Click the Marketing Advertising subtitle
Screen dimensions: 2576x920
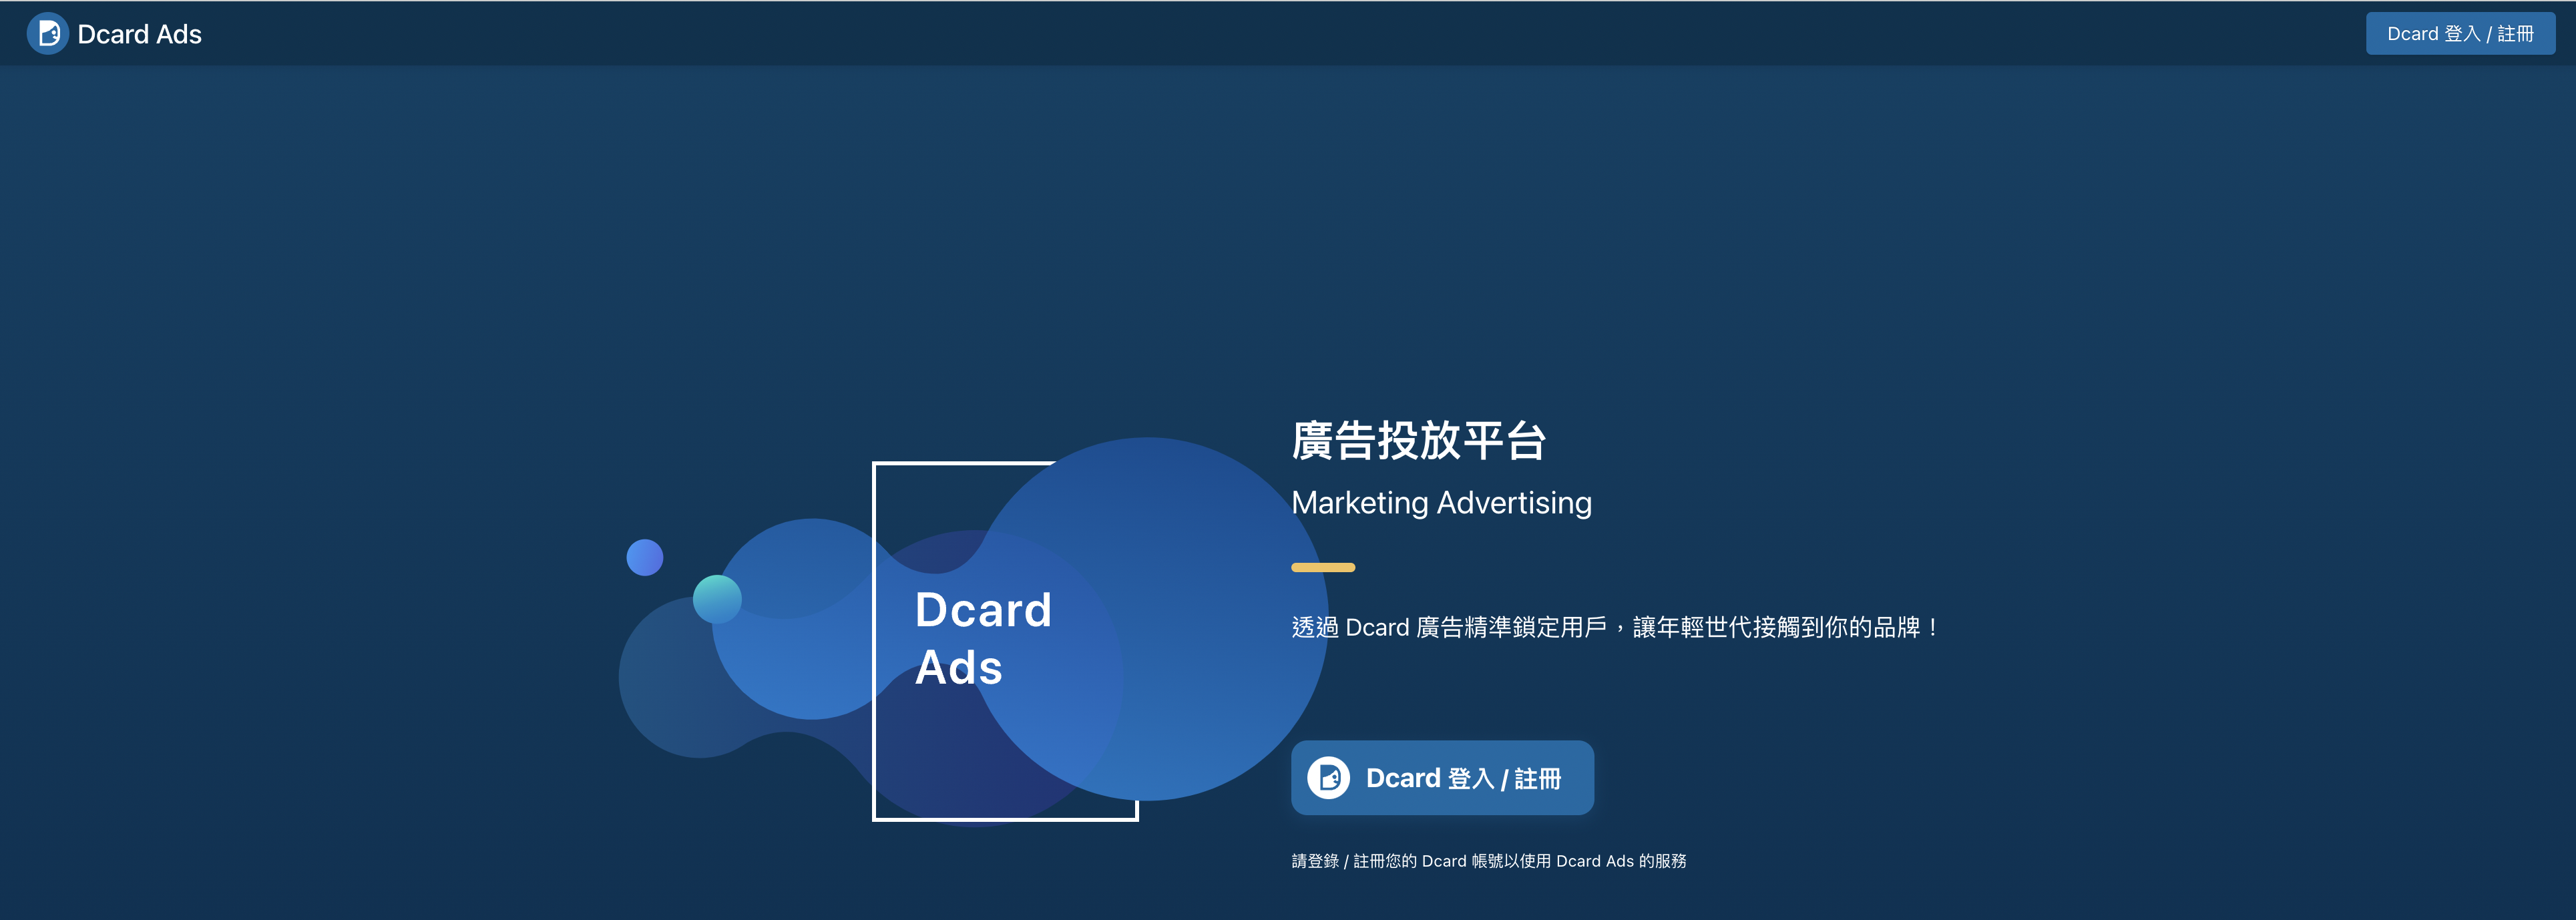pos(1441,503)
